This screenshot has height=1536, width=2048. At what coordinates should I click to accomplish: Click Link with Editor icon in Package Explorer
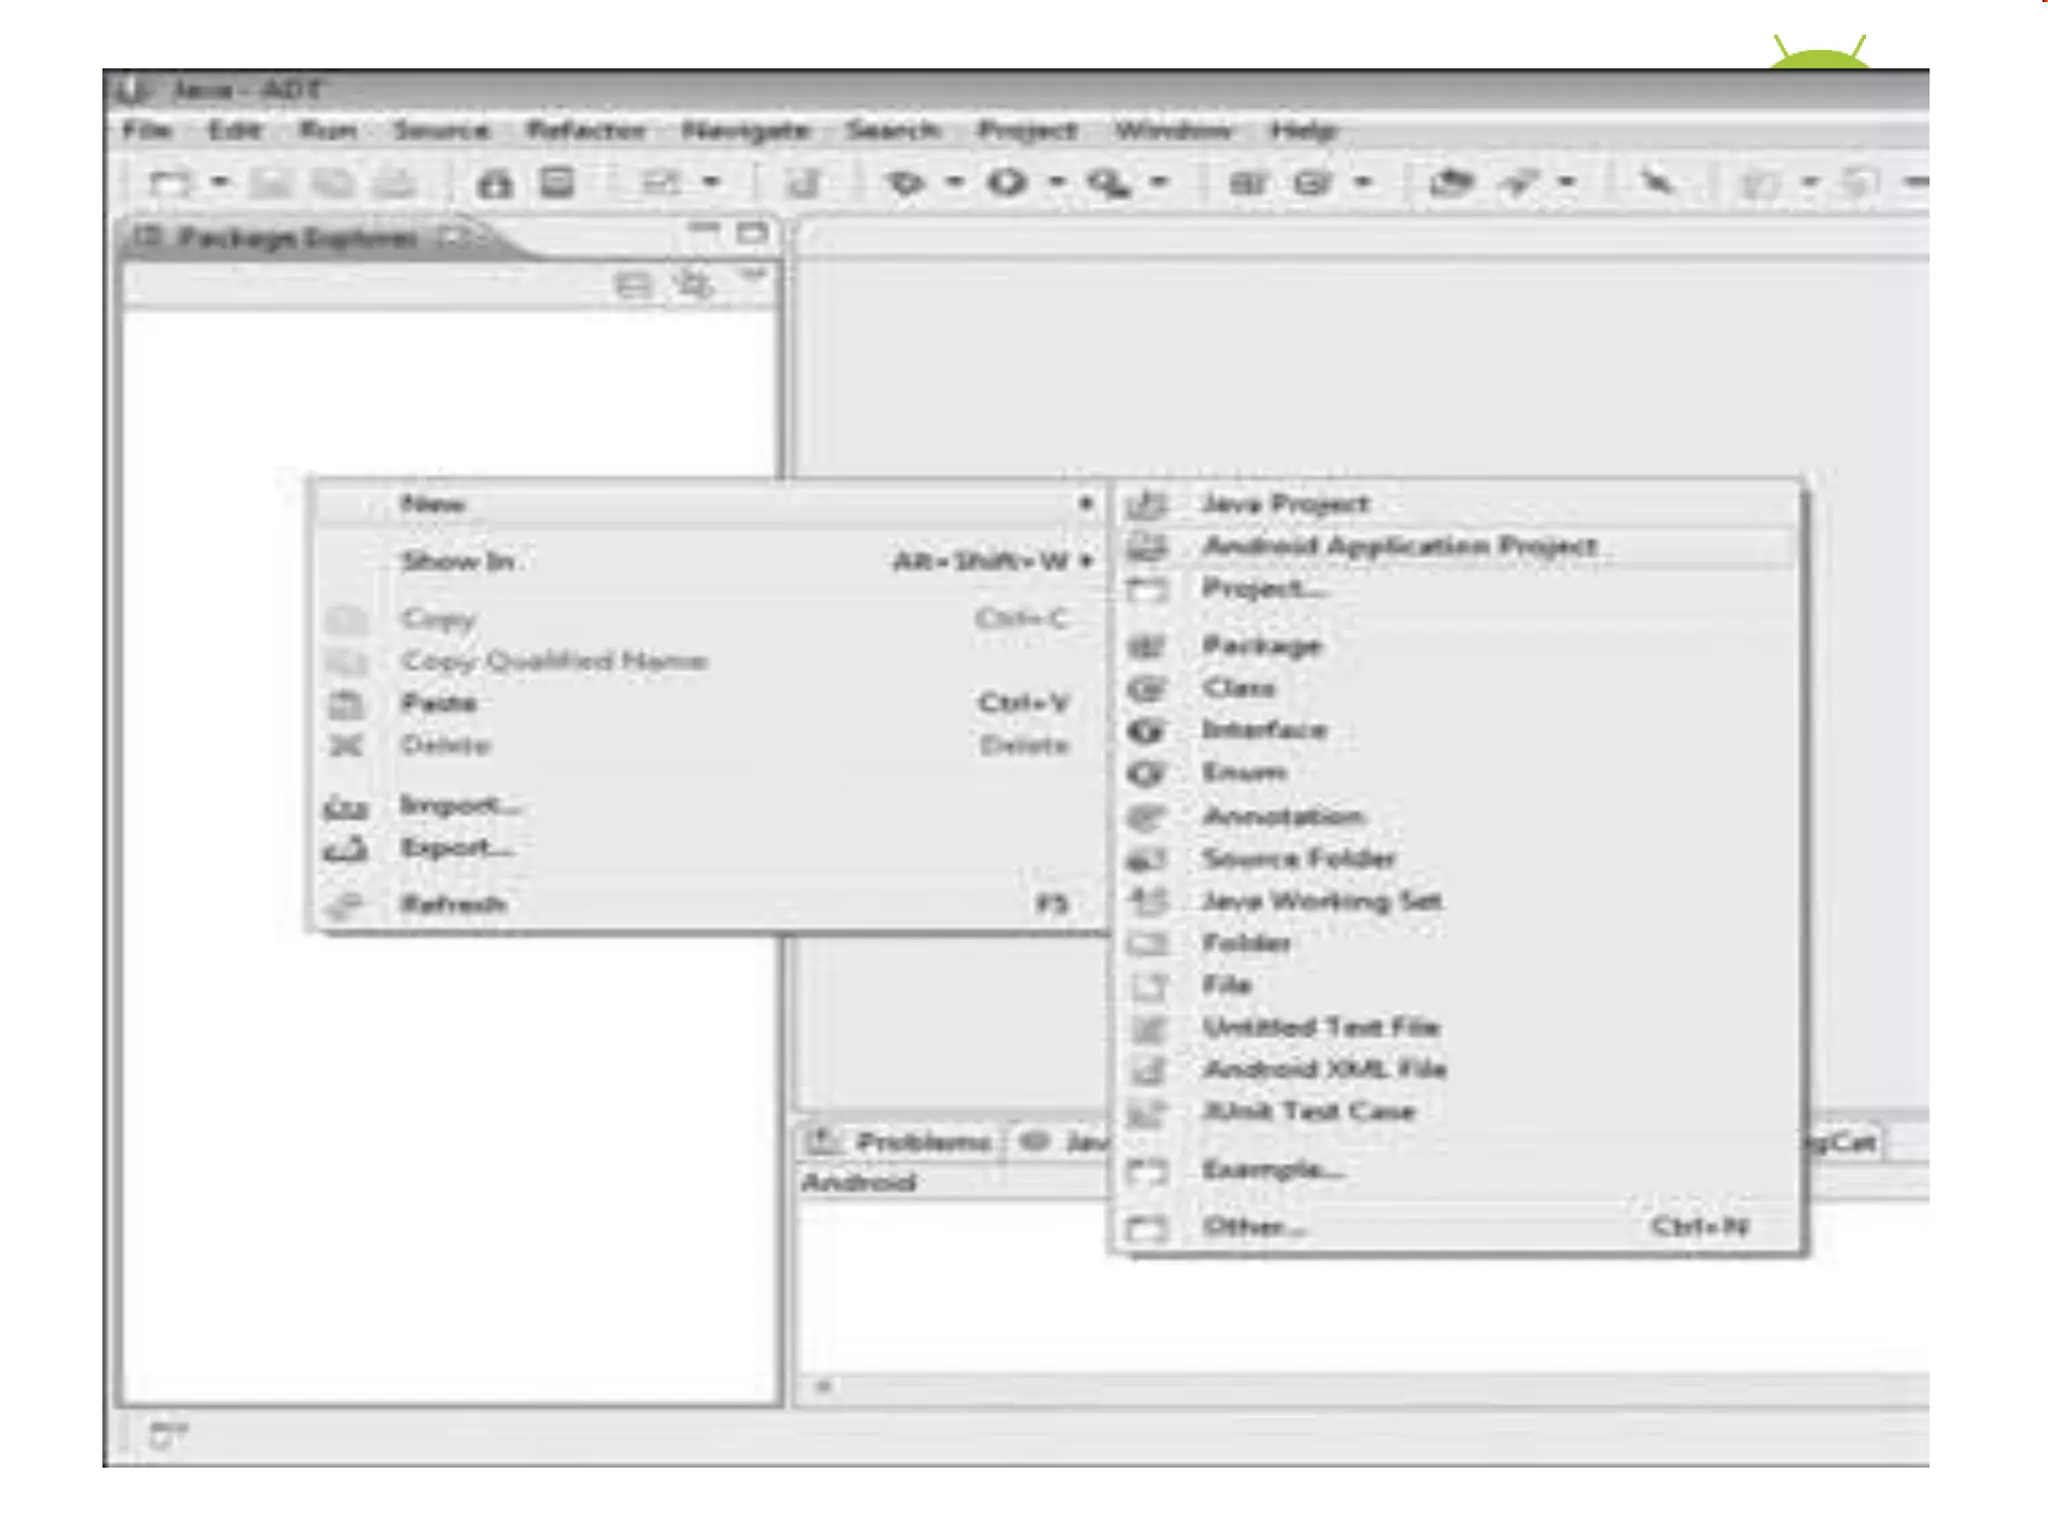[x=693, y=286]
